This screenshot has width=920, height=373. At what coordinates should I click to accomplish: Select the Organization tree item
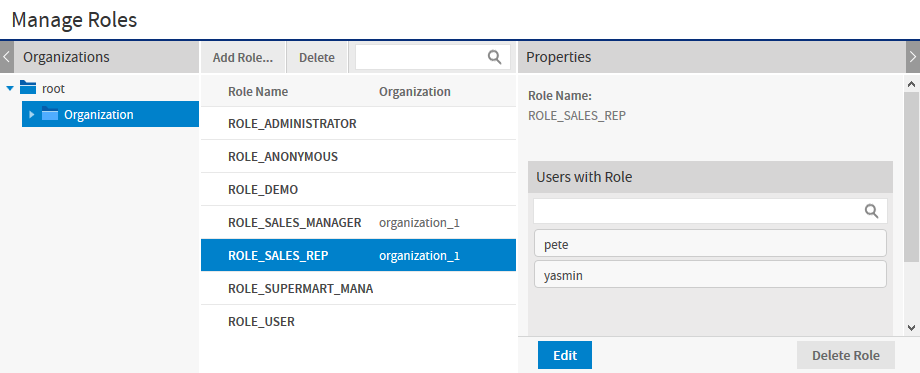[x=110, y=114]
